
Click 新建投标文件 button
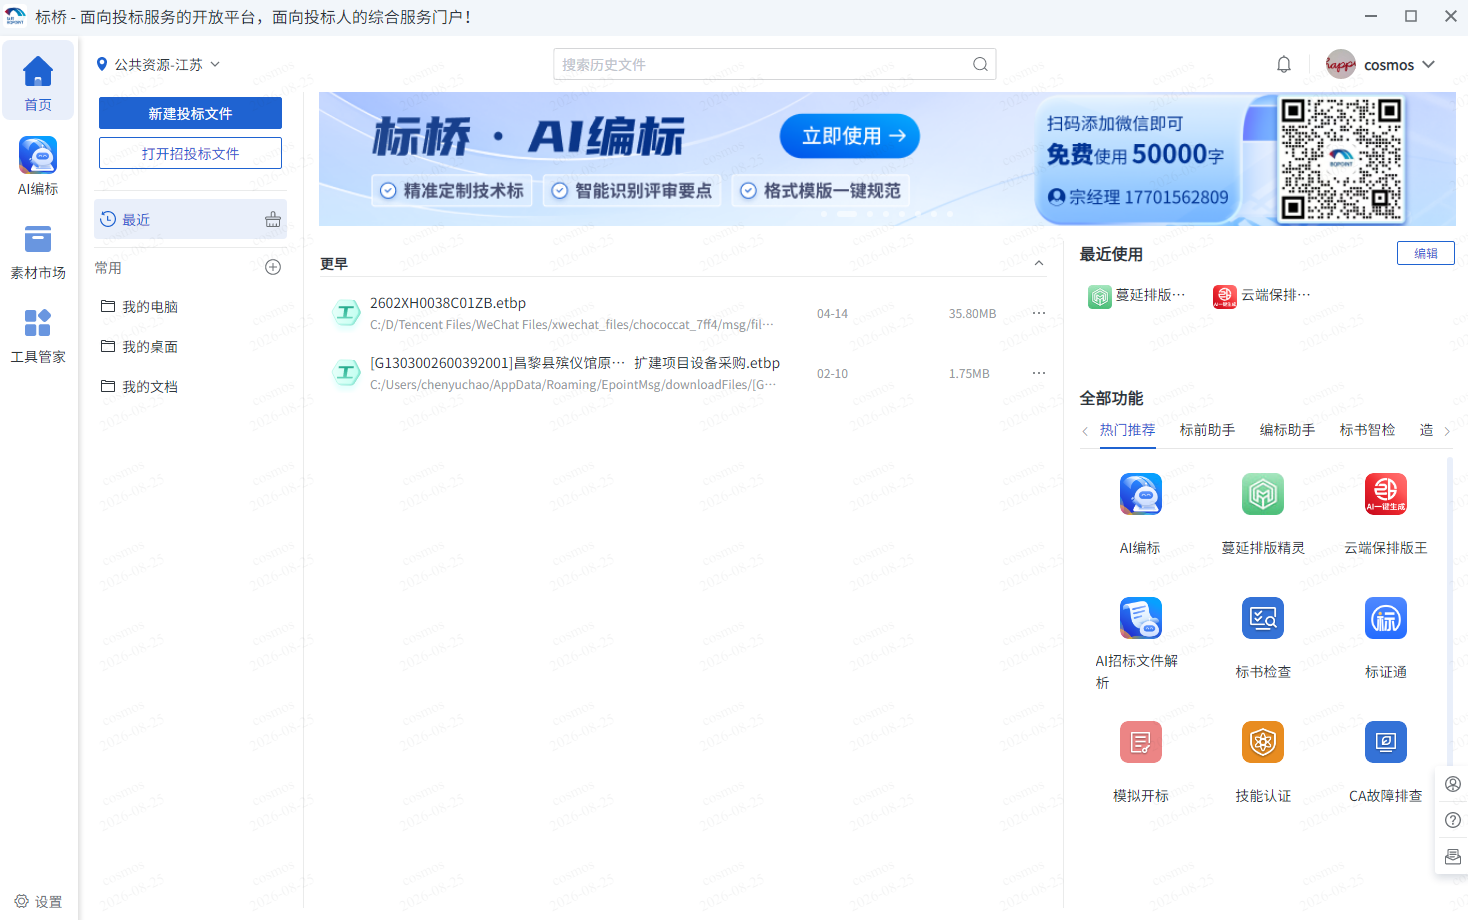190,113
